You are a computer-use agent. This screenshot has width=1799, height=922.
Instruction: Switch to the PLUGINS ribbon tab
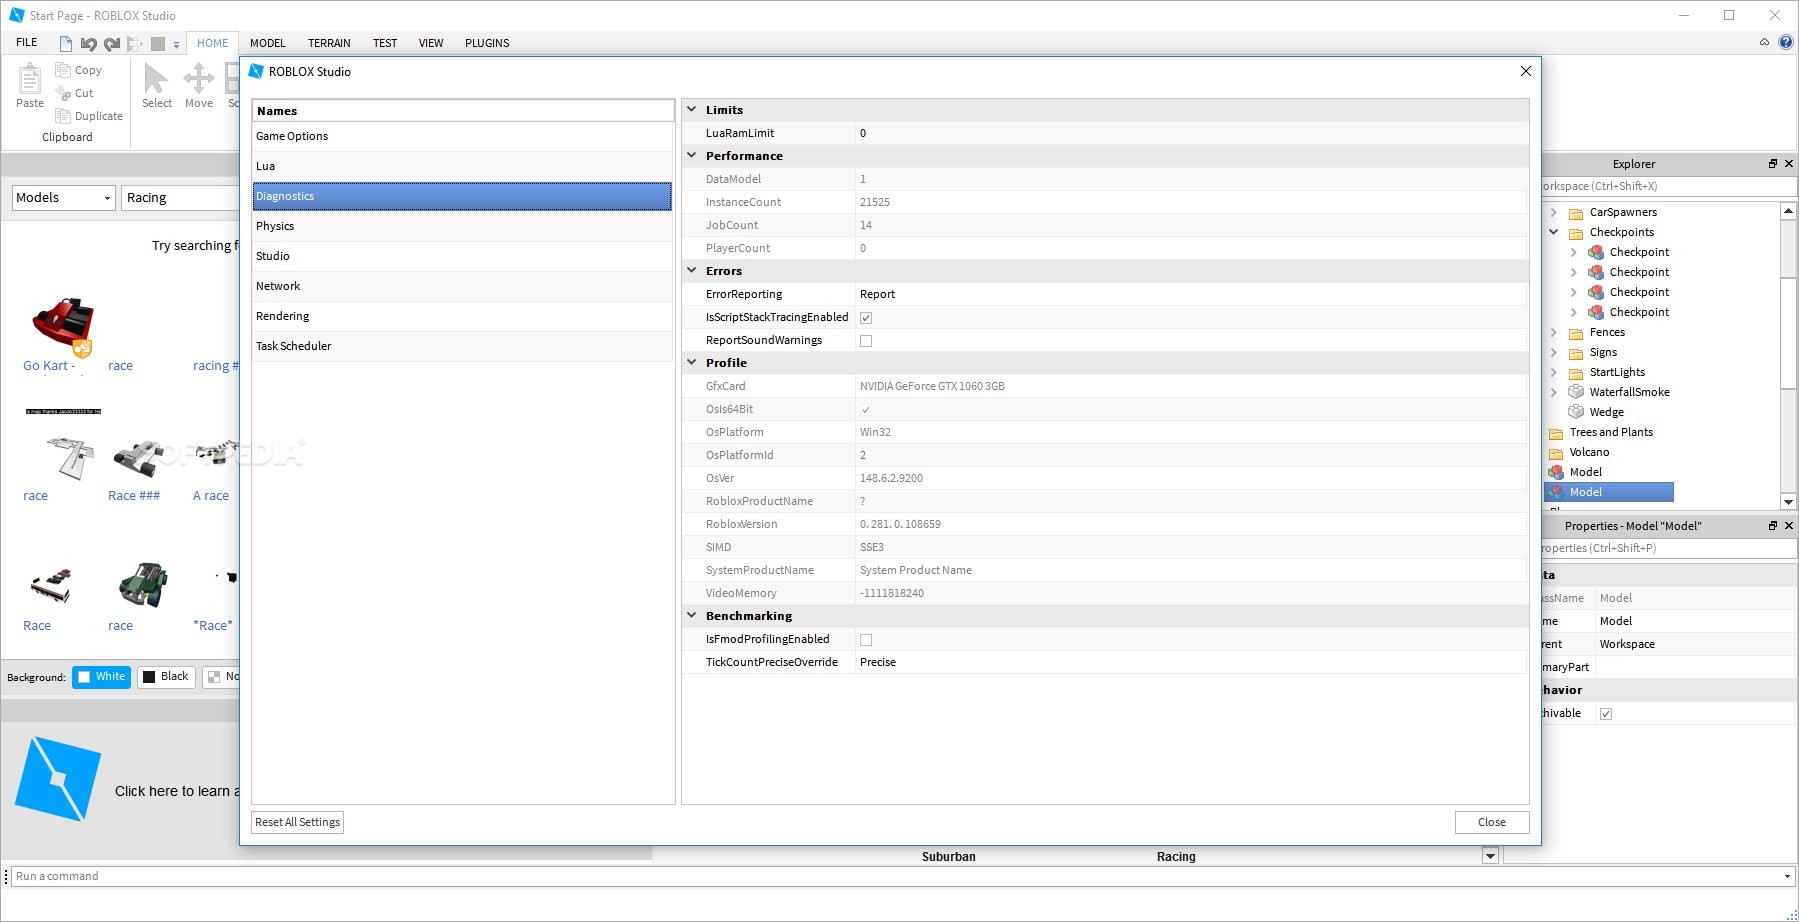tap(487, 43)
